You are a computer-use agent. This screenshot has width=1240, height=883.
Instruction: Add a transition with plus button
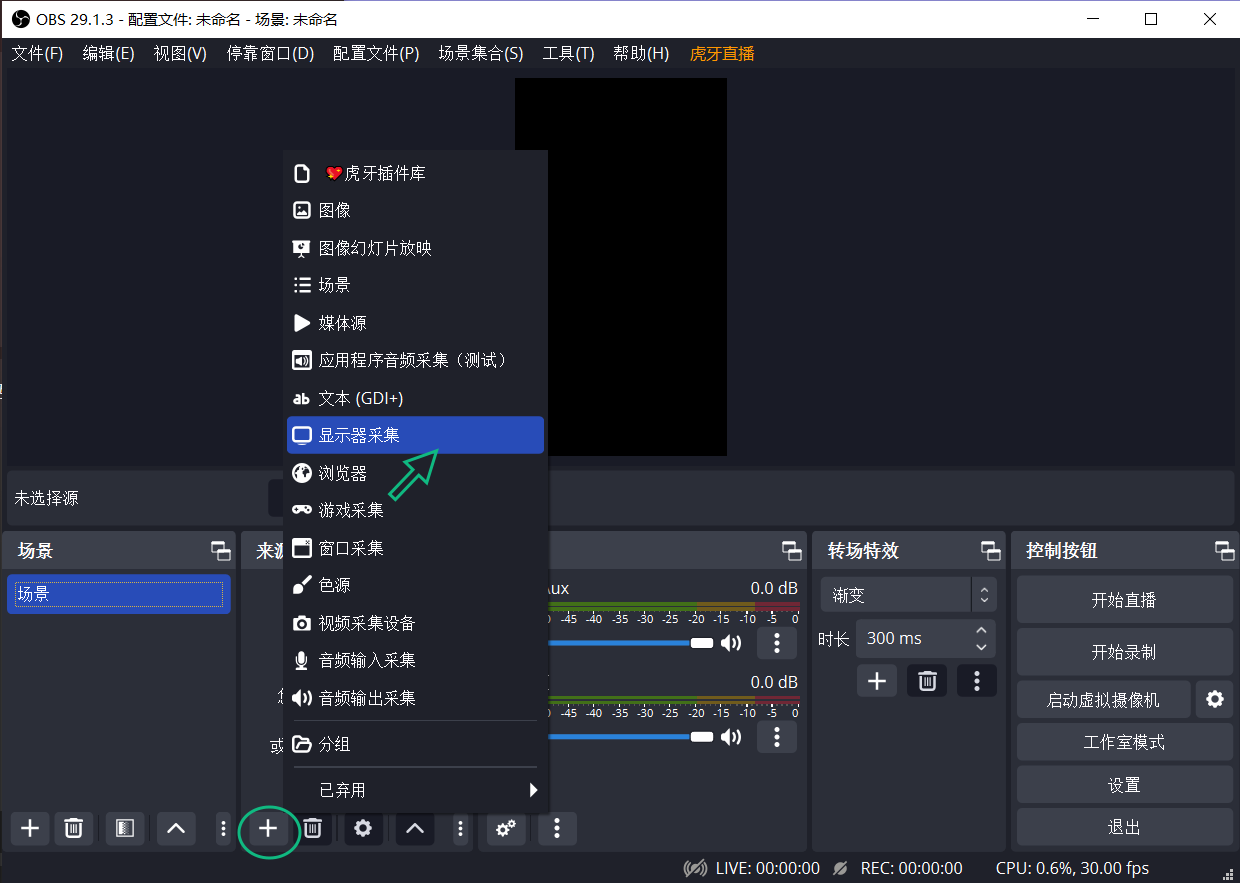[x=876, y=681]
